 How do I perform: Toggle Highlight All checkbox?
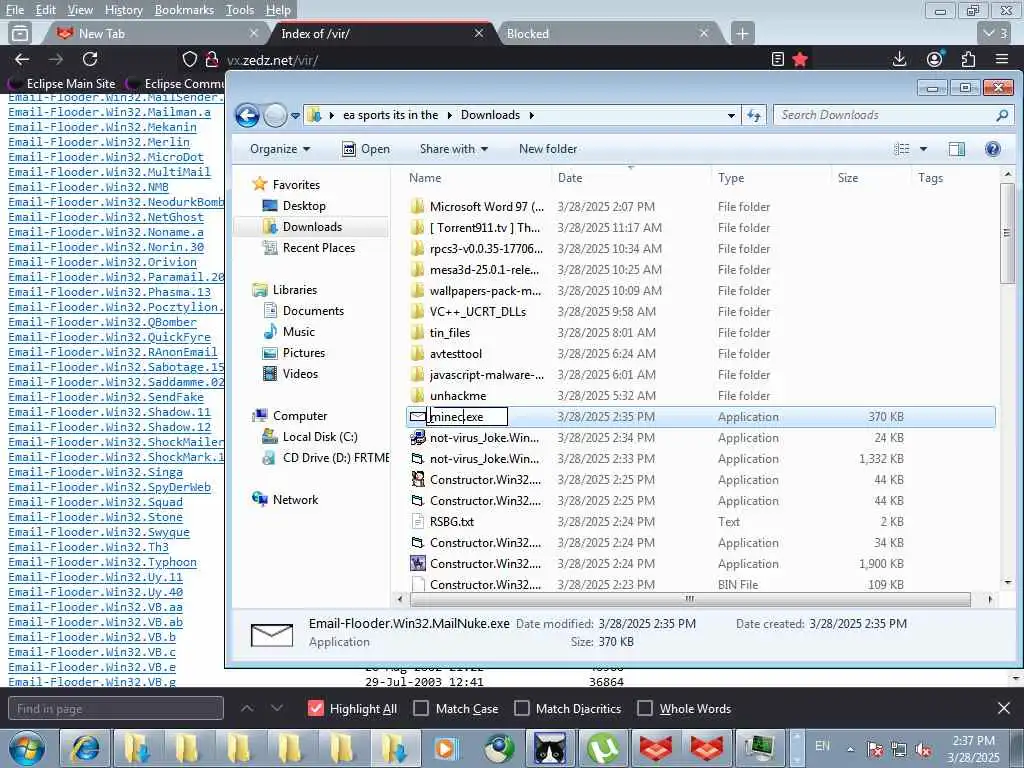tap(315, 708)
